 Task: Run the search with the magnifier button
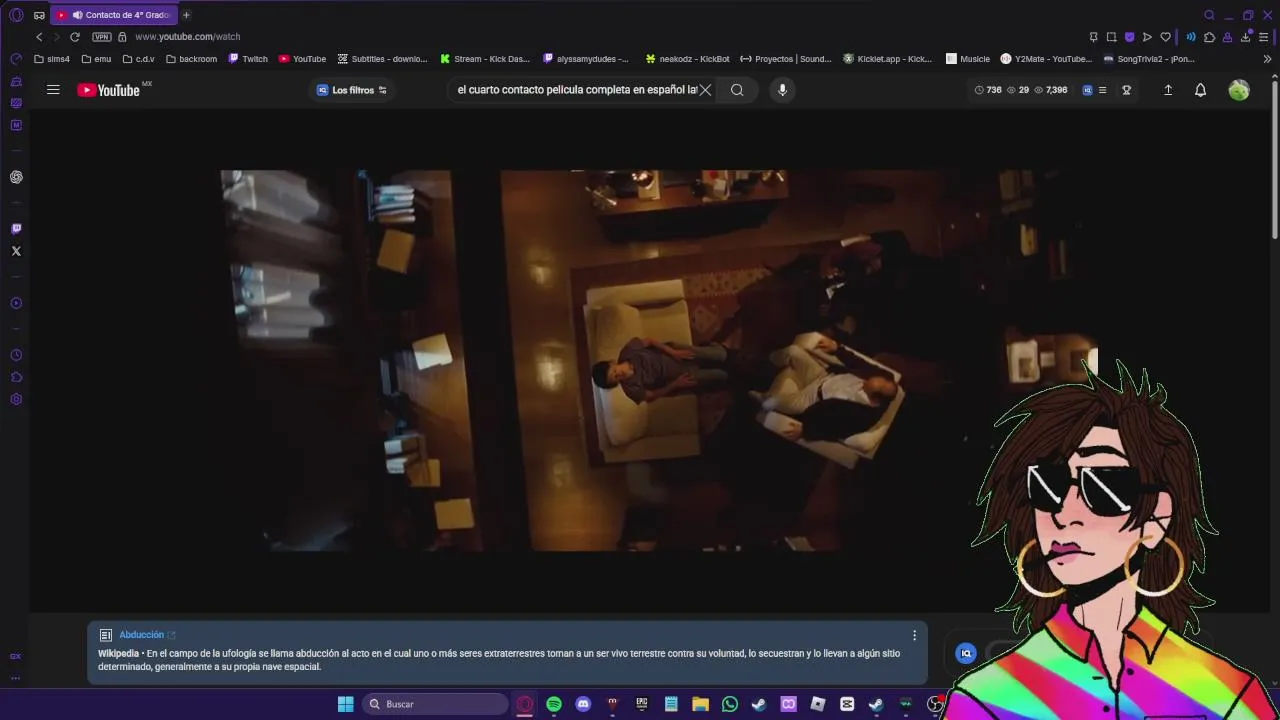click(737, 90)
